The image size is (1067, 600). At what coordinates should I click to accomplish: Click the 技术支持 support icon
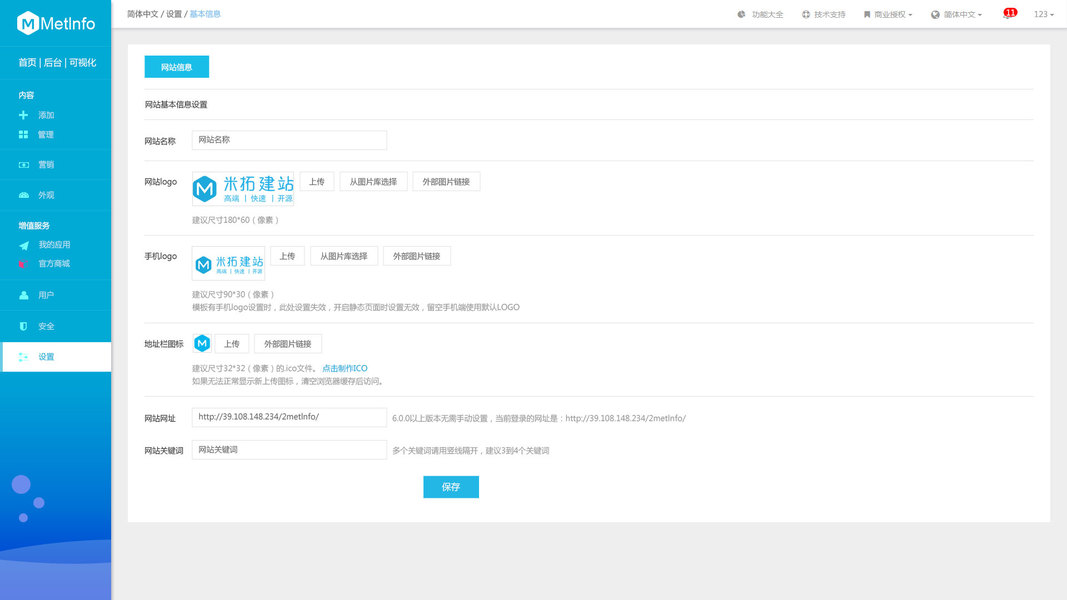click(x=806, y=14)
